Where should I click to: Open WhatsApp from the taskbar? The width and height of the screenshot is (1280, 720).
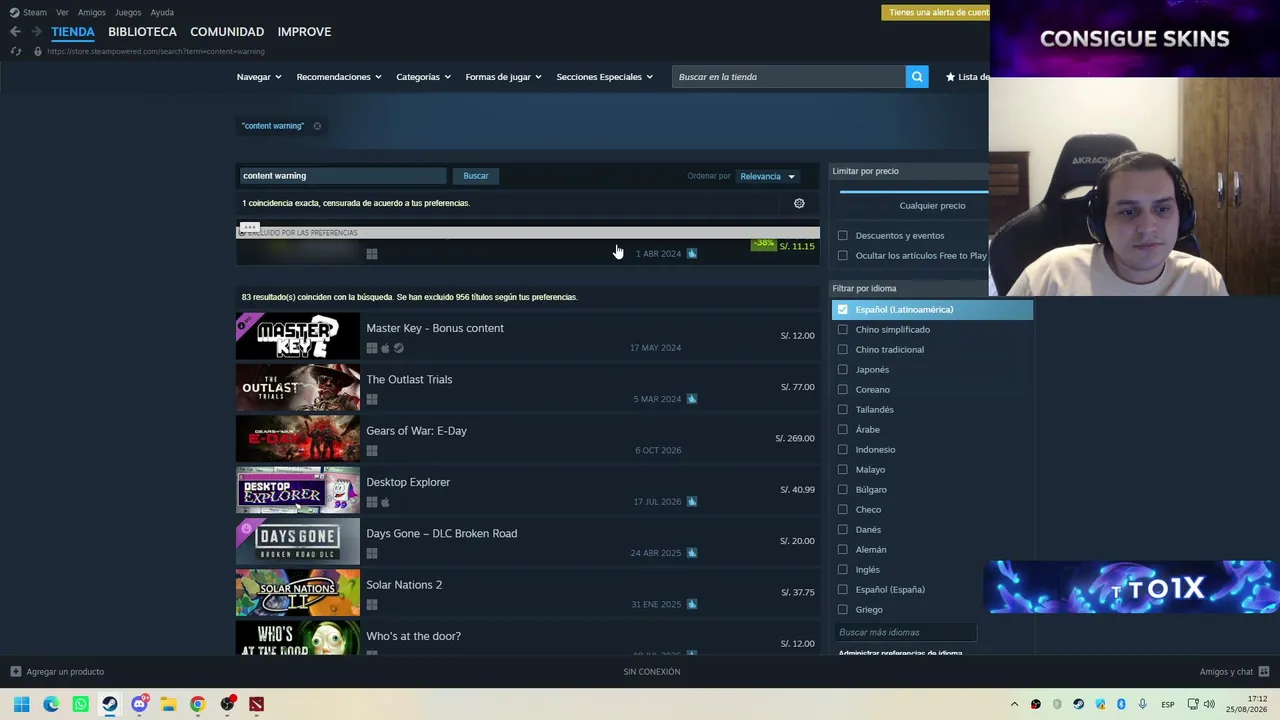[x=81, y=704]
